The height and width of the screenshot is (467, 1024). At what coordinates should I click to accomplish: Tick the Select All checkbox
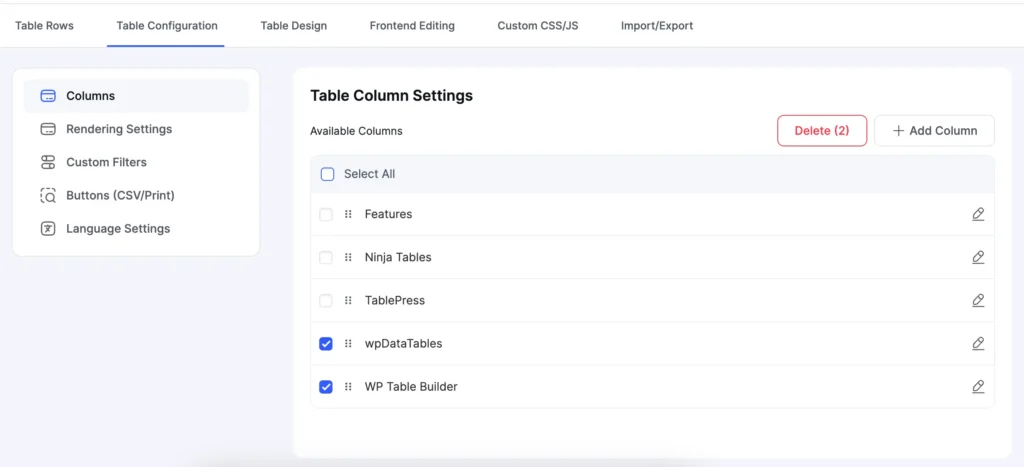tap(328, 174)
